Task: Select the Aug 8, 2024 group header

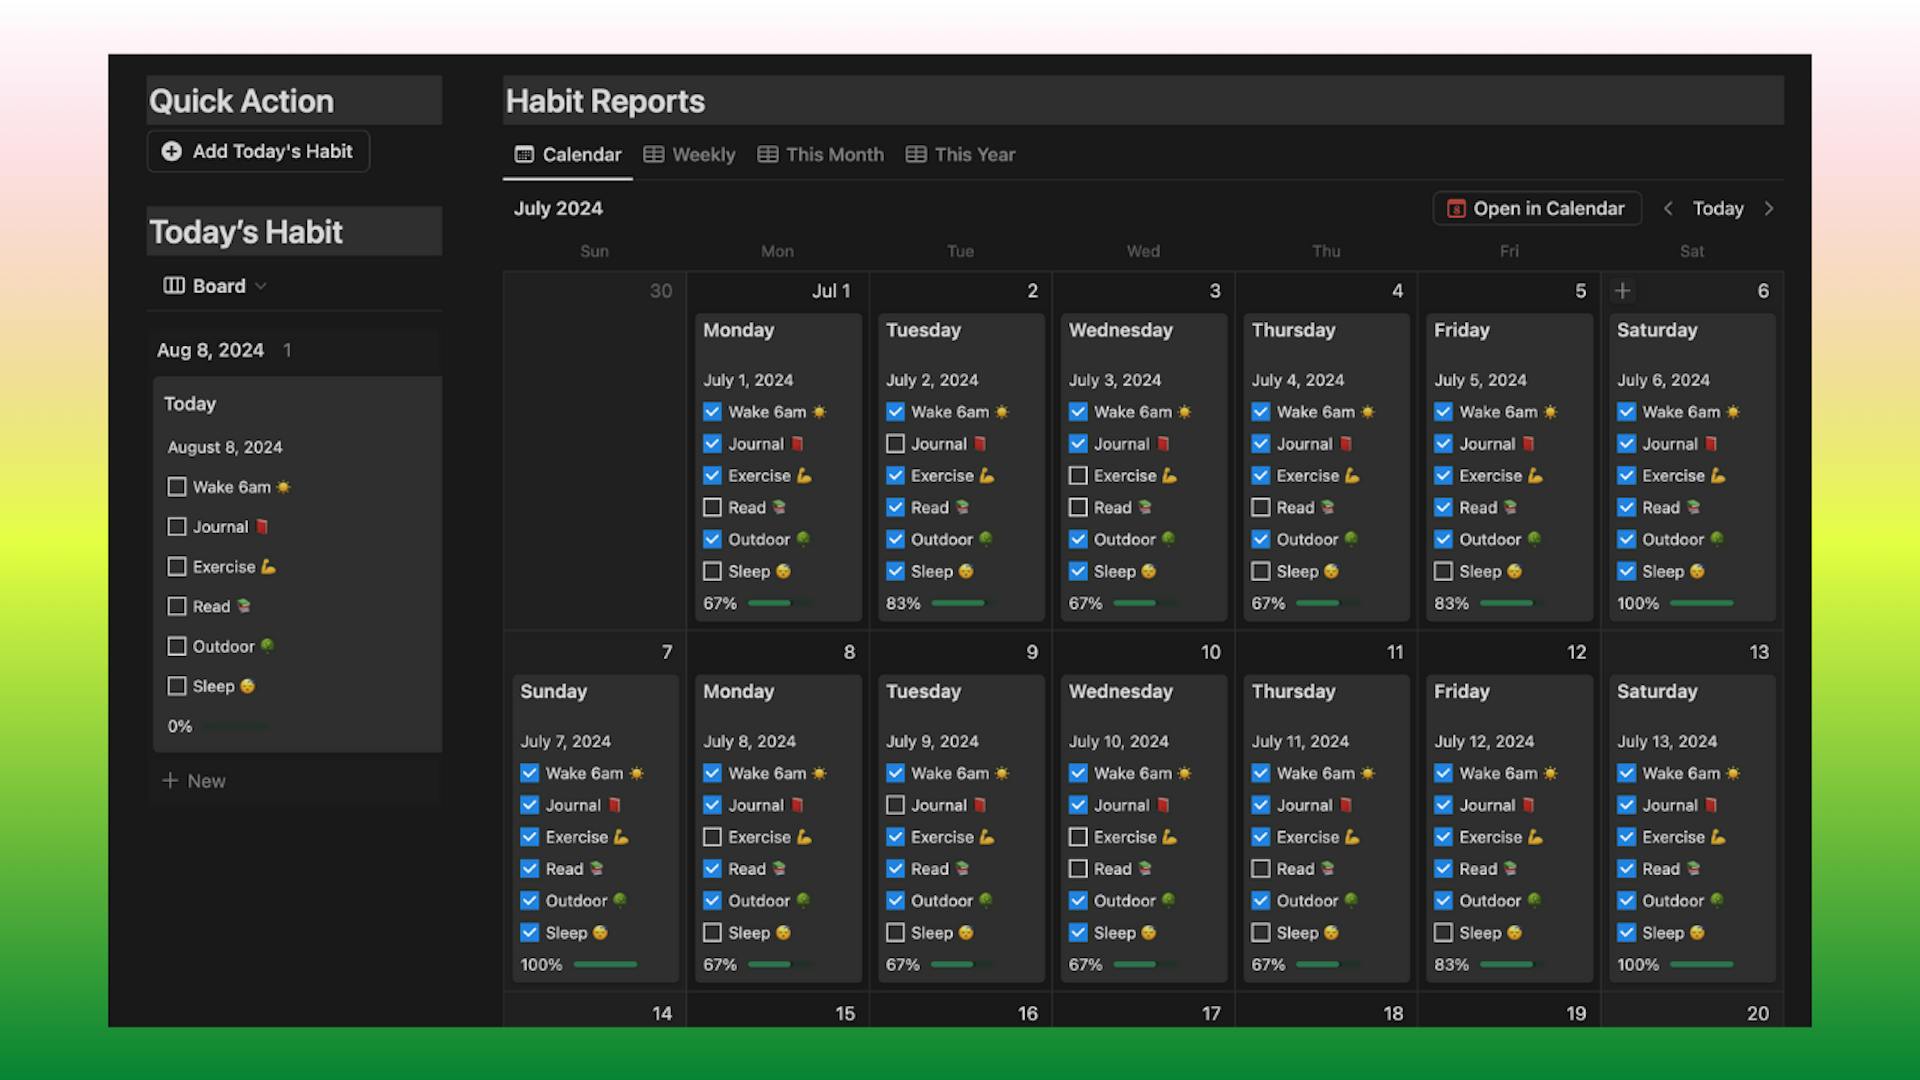Action: 209,350
